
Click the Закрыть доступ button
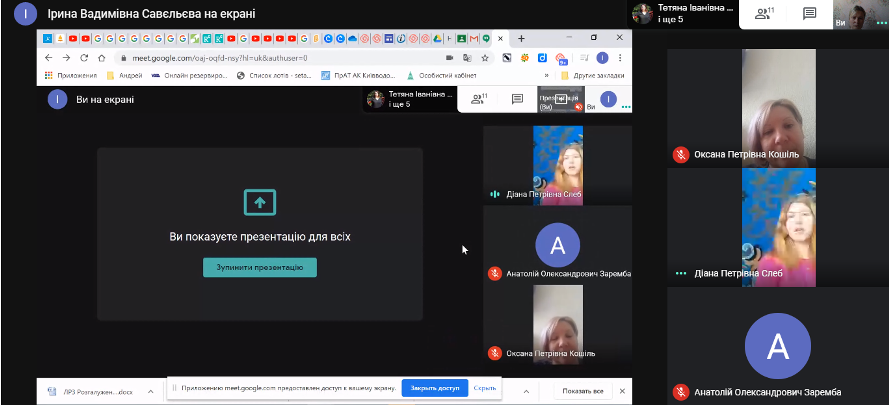(x=435, y=389)
